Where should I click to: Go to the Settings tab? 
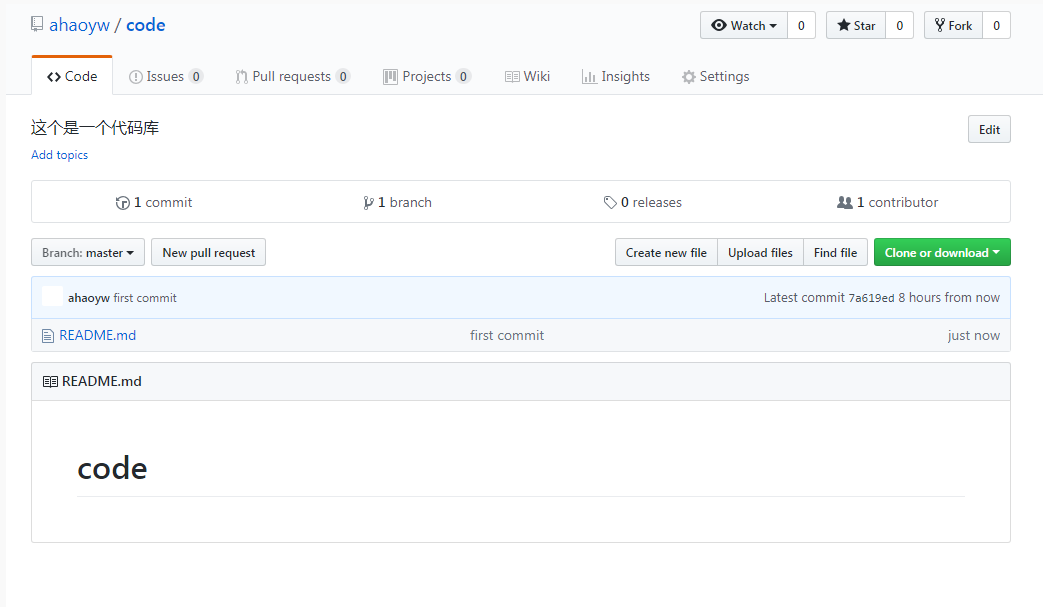coord(715,77)
